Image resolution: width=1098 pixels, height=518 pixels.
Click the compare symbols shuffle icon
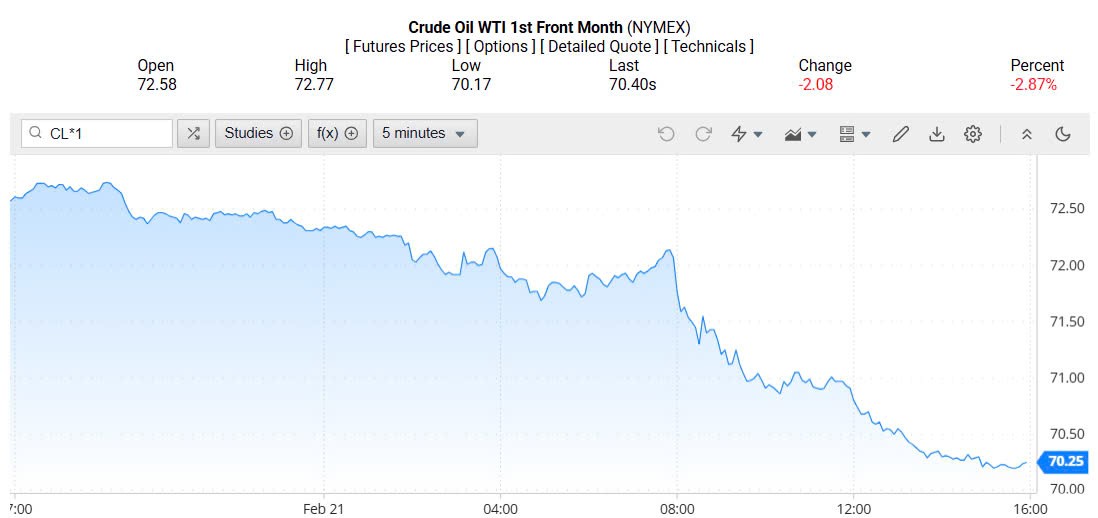[193, 134]
